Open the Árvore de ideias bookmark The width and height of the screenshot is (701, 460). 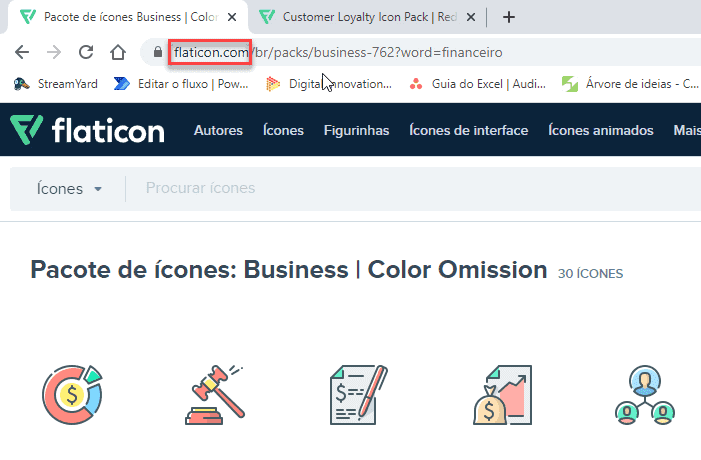(630, 84)
